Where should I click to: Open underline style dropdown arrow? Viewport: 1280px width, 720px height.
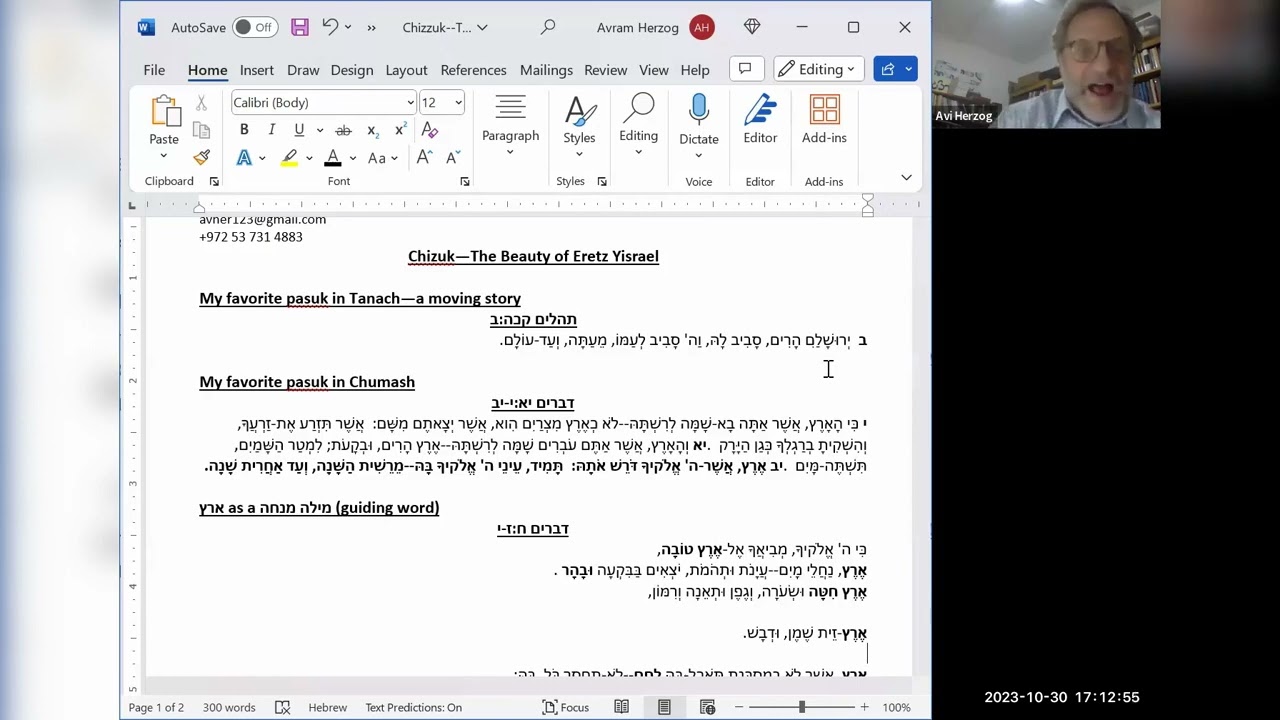tap(320, 130)
